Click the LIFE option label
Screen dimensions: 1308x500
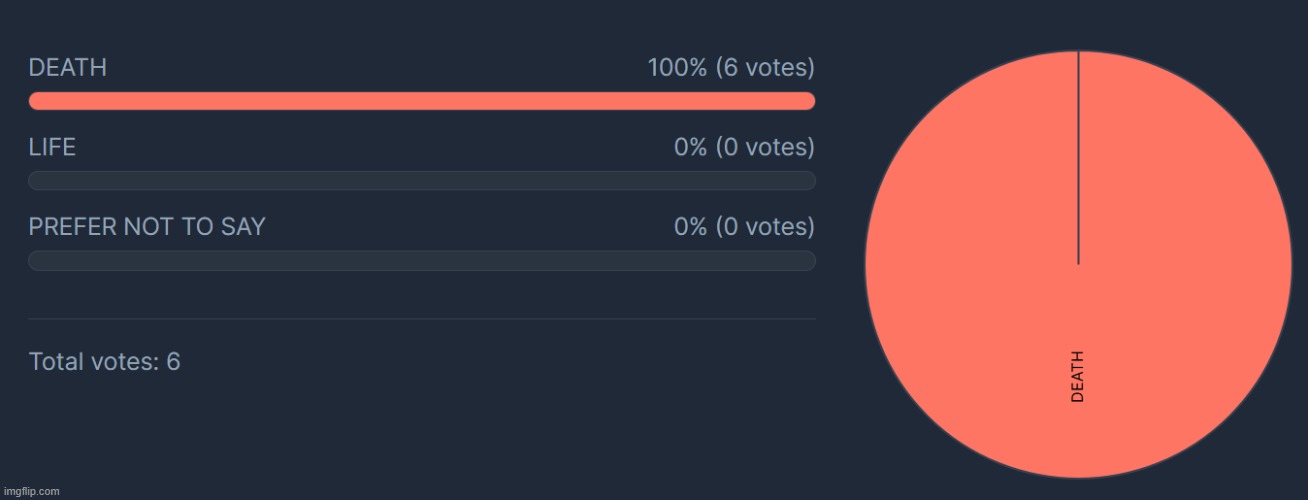click(x=52, y=147)
